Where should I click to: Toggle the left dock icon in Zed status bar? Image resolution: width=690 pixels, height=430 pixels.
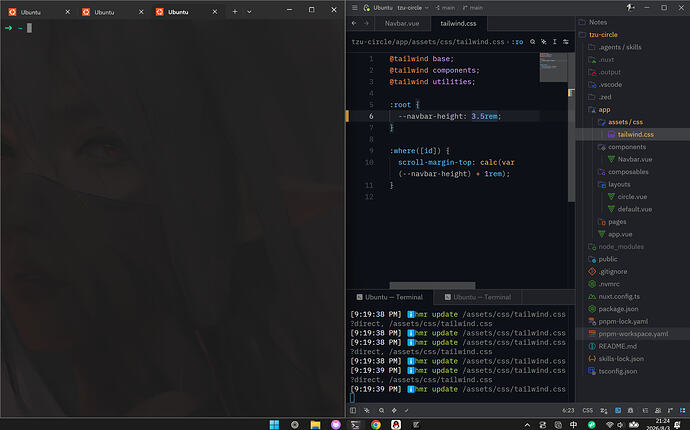(353, 410)
